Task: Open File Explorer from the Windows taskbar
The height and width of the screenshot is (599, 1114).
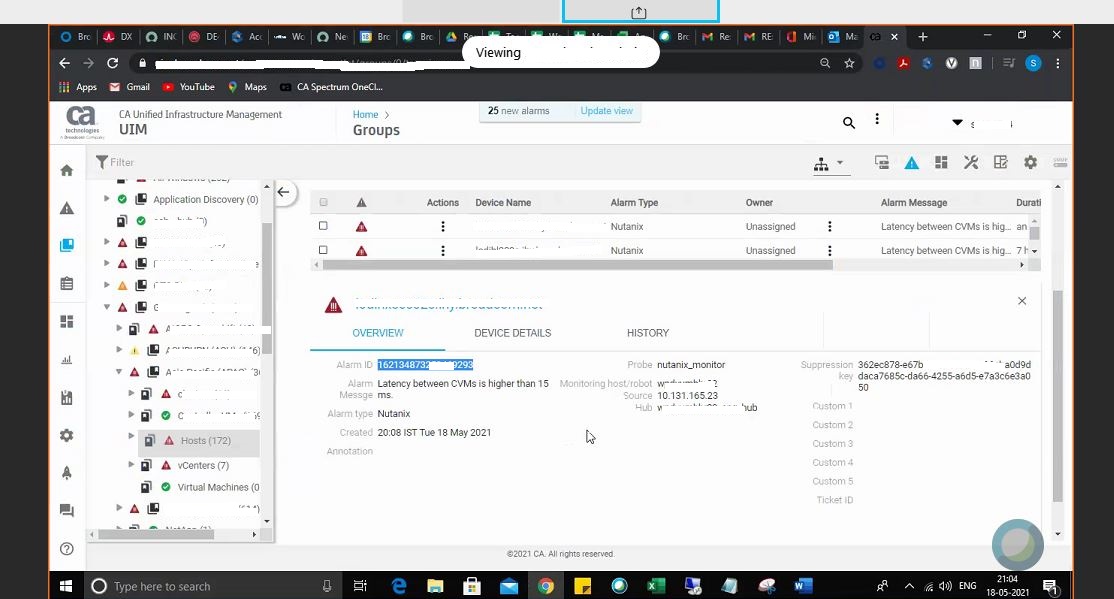Action: [435, 585]
